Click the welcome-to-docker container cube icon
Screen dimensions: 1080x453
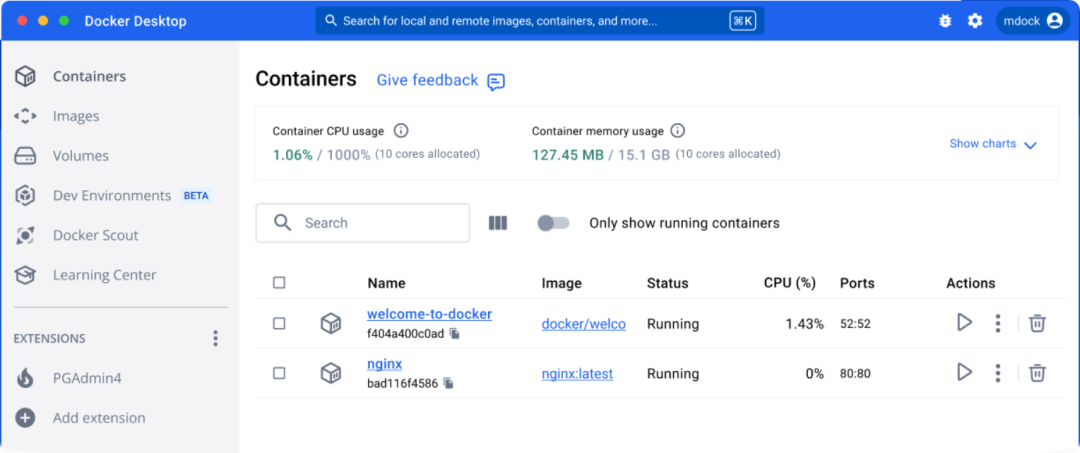tap(331, 324)
